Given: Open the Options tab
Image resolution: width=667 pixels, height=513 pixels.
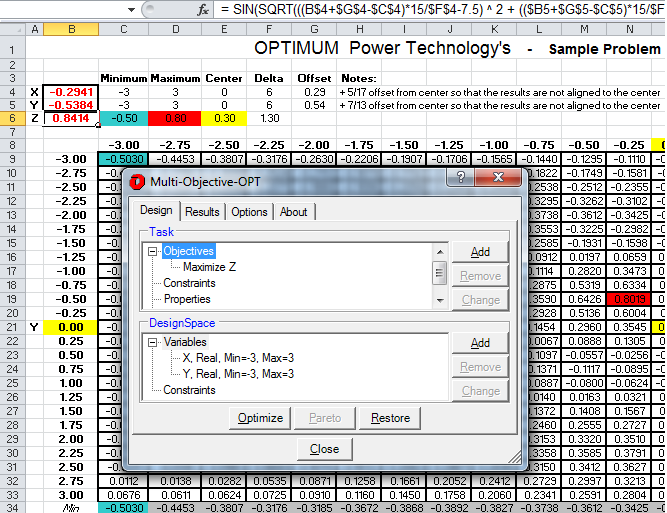Looking at the screenshot, I should pyautogui.click(x=249, y=211).
